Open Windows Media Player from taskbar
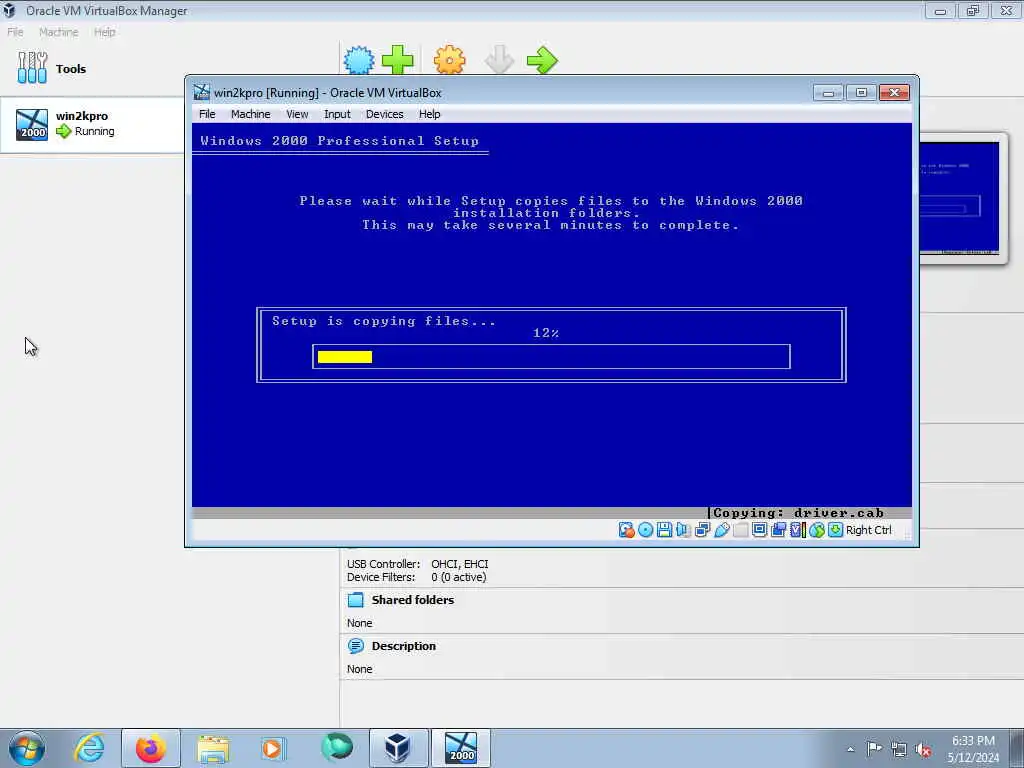The height and width of the screenshot is (768, 1024). 273,748
